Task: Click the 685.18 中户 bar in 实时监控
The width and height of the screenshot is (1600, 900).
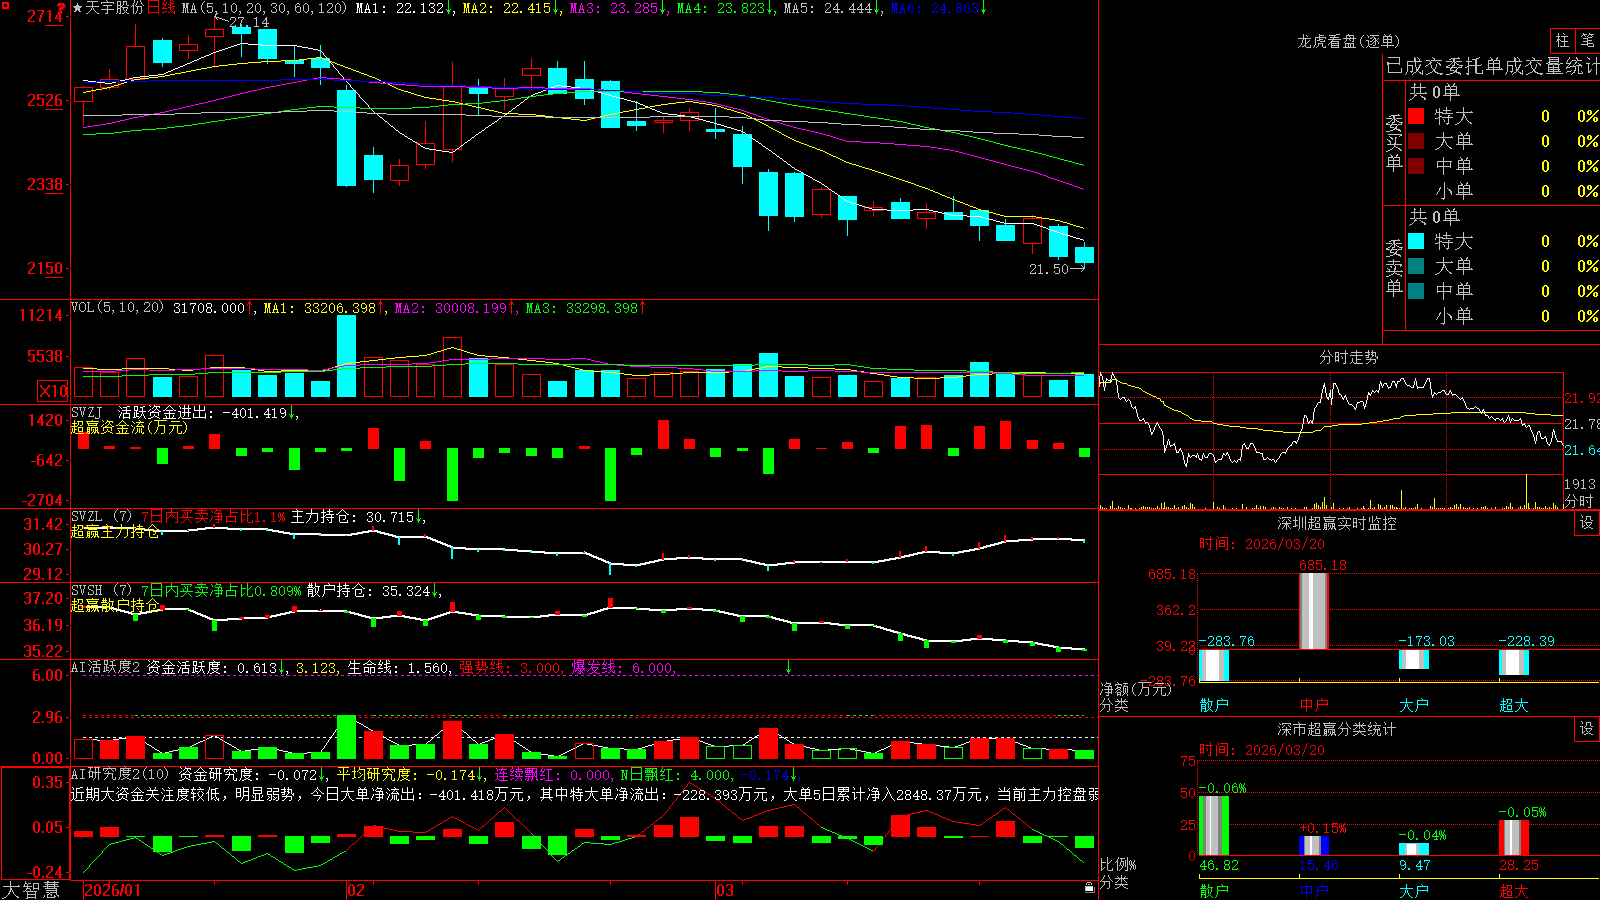Action: tap(1314, 611)
